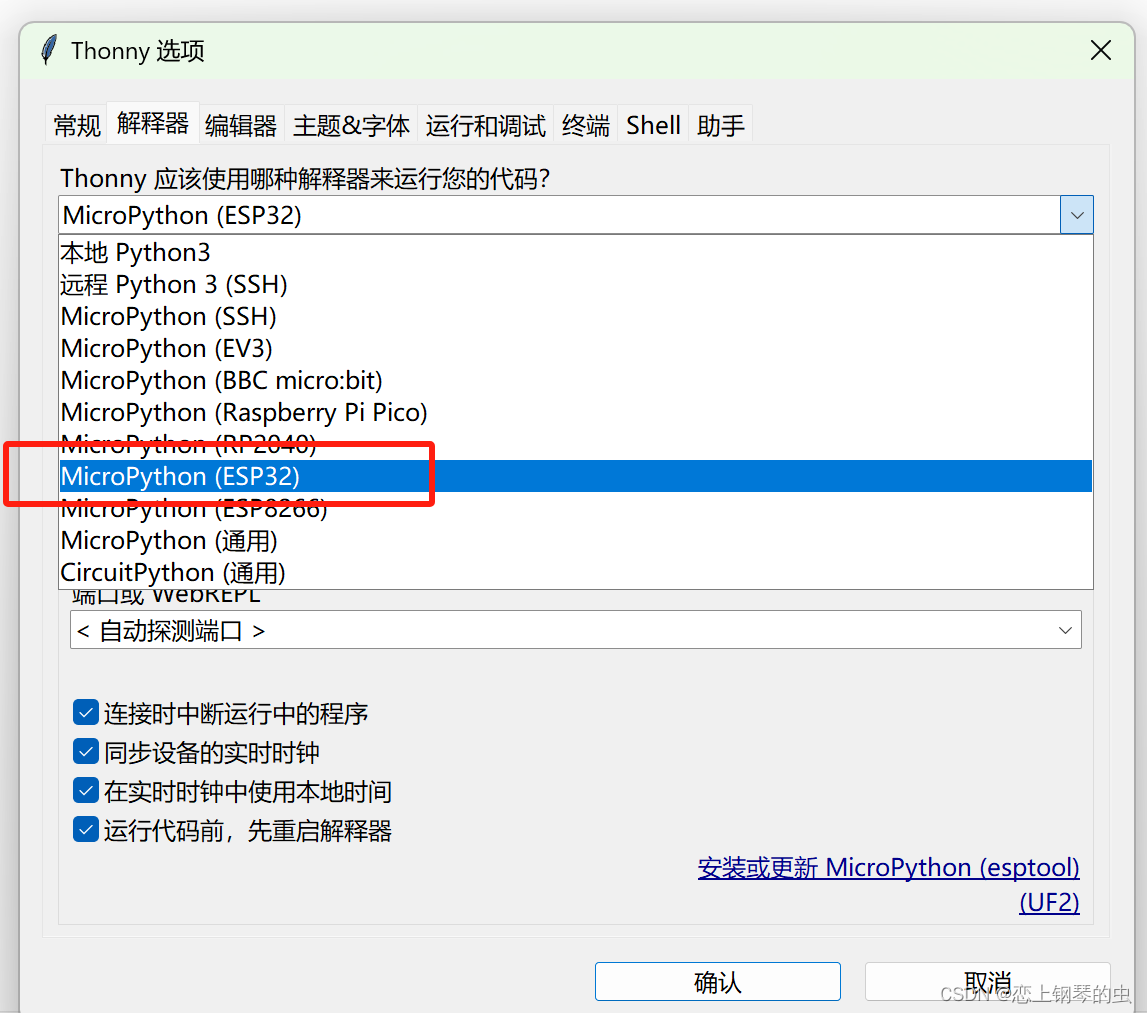Open the 解释器 tab

(x=153, y=123)
